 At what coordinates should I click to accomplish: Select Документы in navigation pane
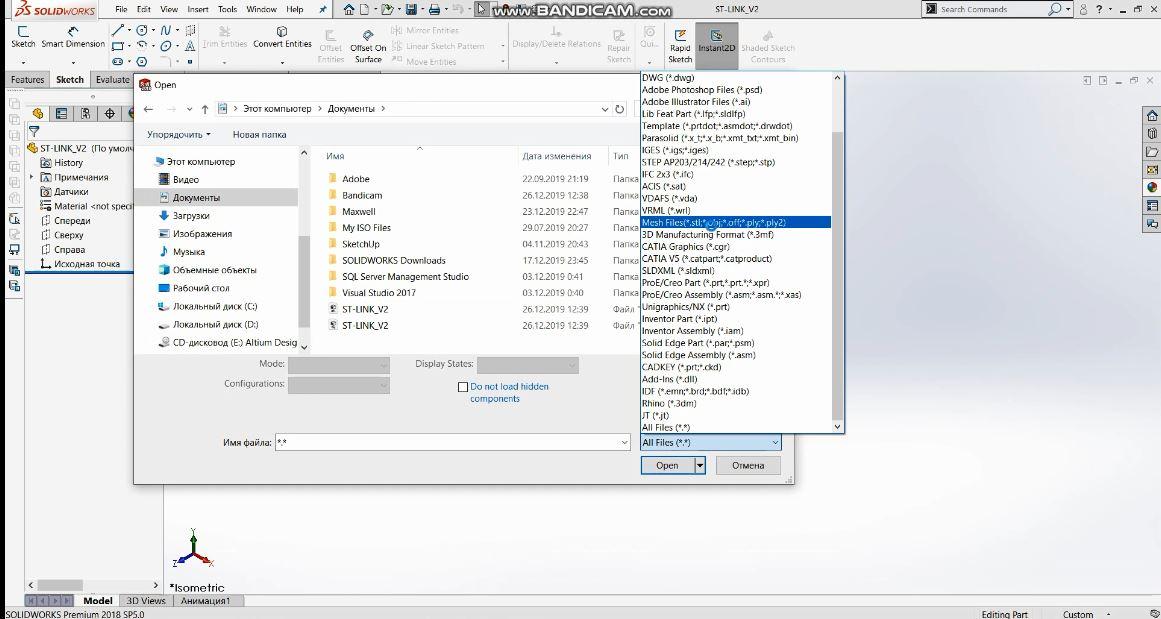point(195,198)
